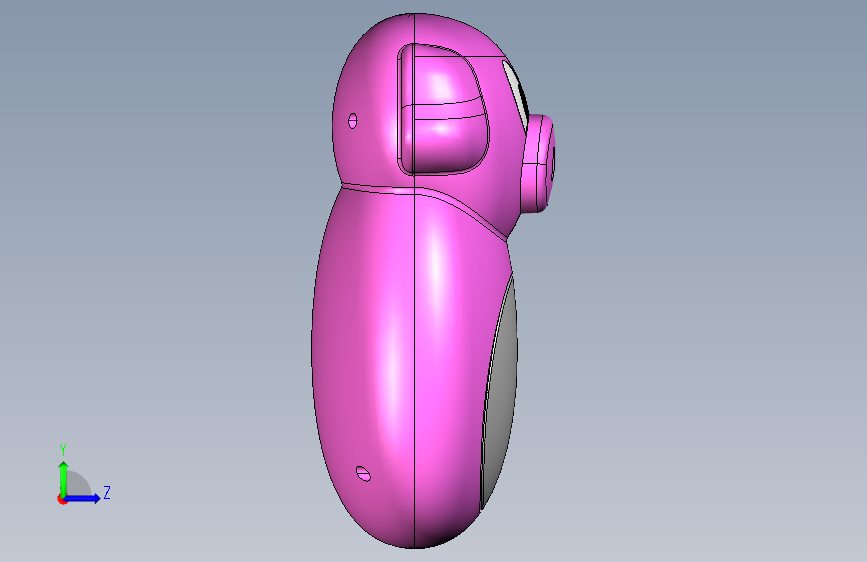
Task: Select the raised side ear panel
Action: (x=443, y=109)
